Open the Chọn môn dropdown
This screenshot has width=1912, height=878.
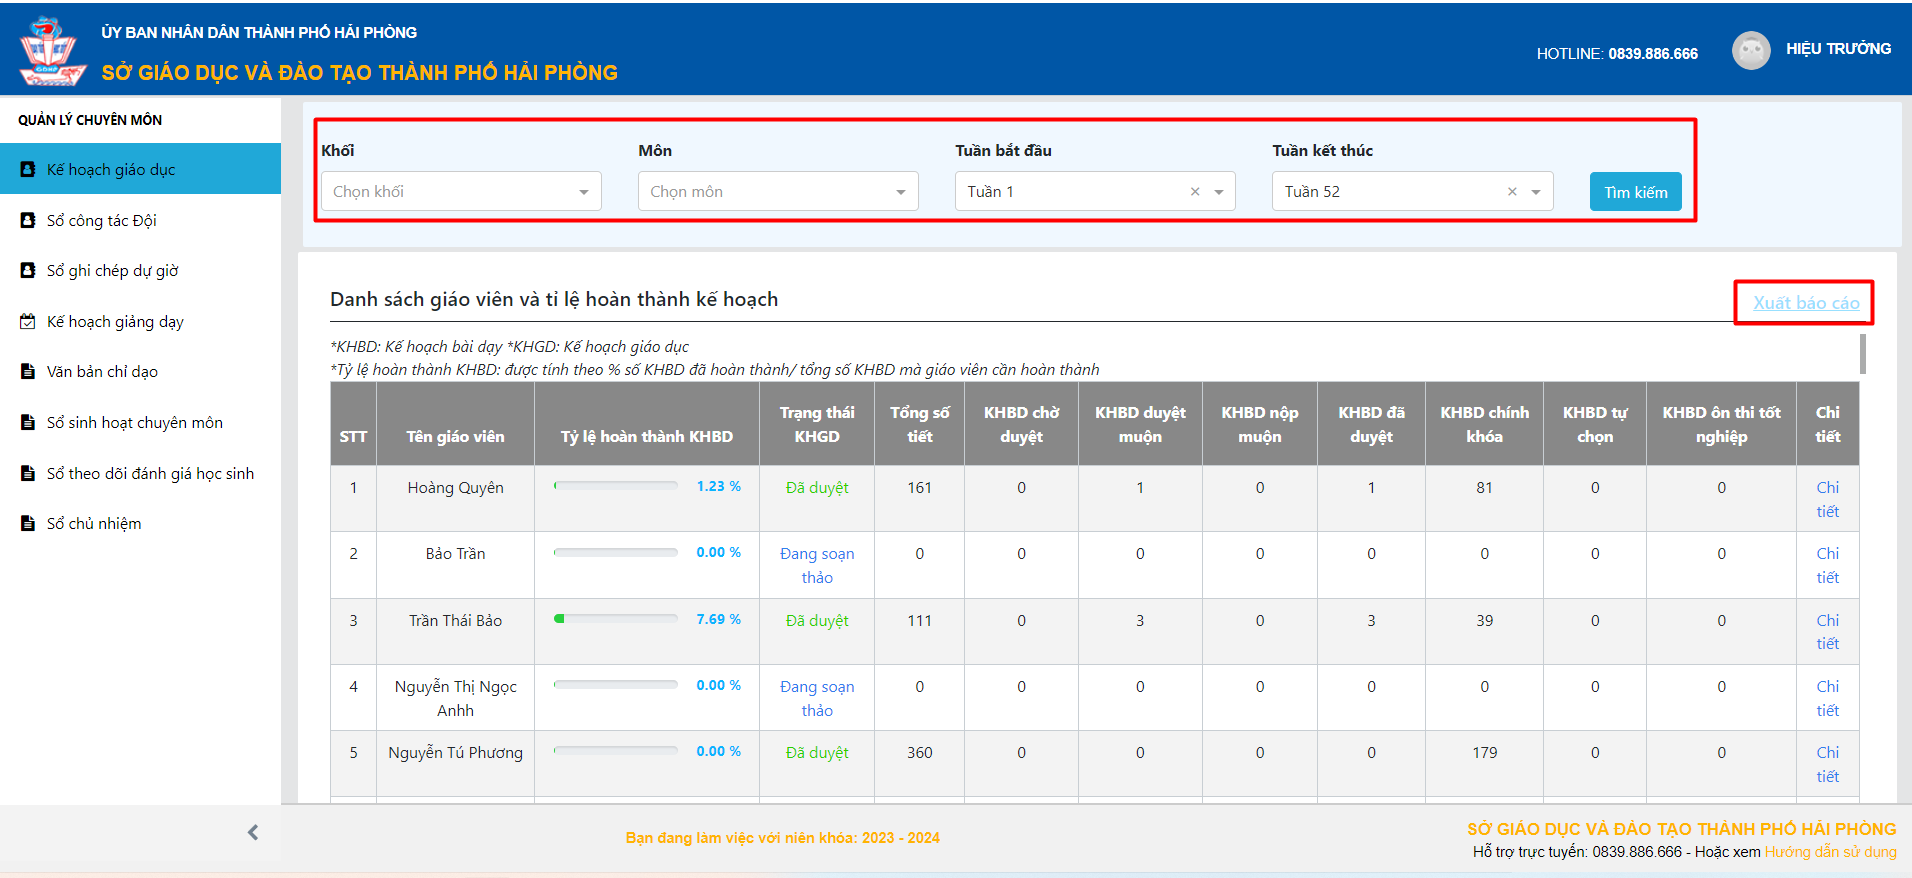(x=777, y=192)
